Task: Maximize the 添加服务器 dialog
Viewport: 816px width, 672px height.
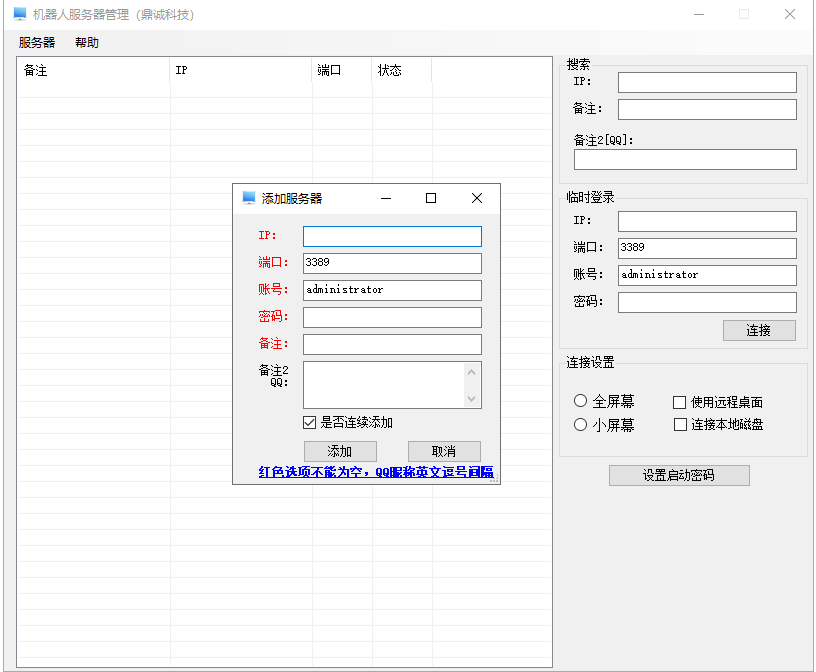Action: click(431, 198)
